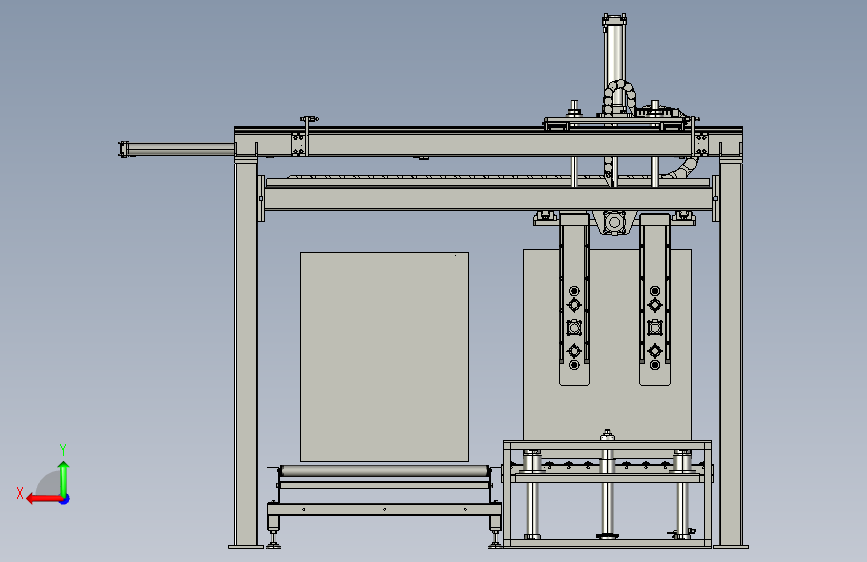Select the left gripper arm

pos(574,299)
